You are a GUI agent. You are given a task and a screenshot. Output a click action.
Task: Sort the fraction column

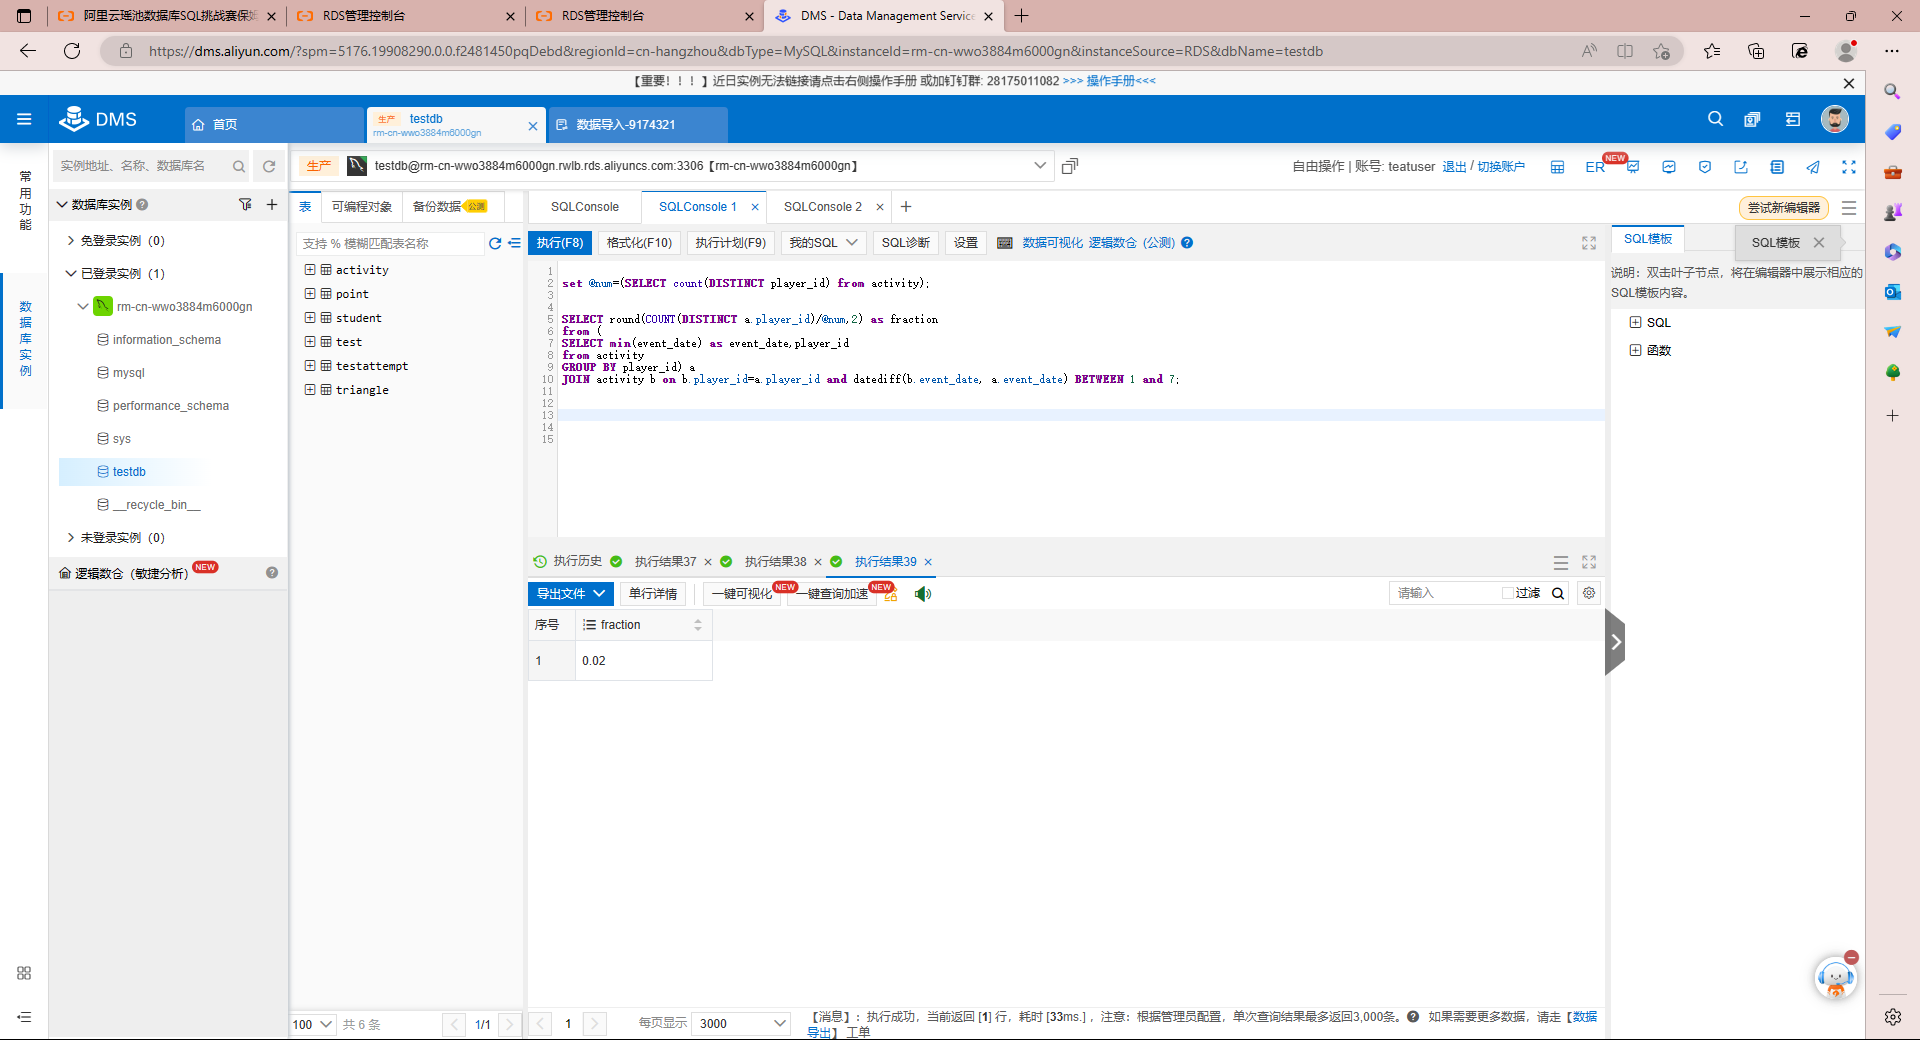pos(698,625)
